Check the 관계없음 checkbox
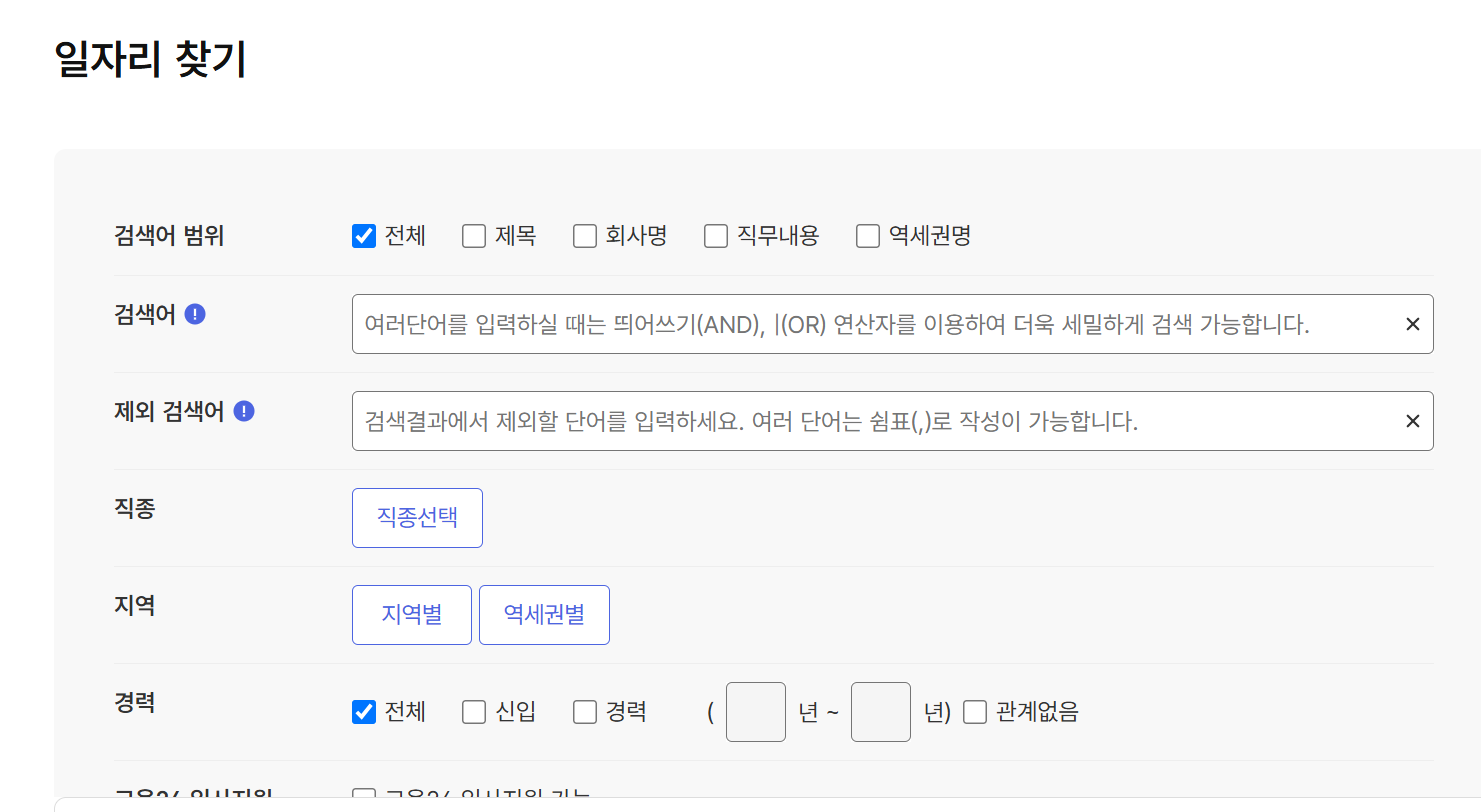The height and width of the screenshot is (812, 1481). 974,711
